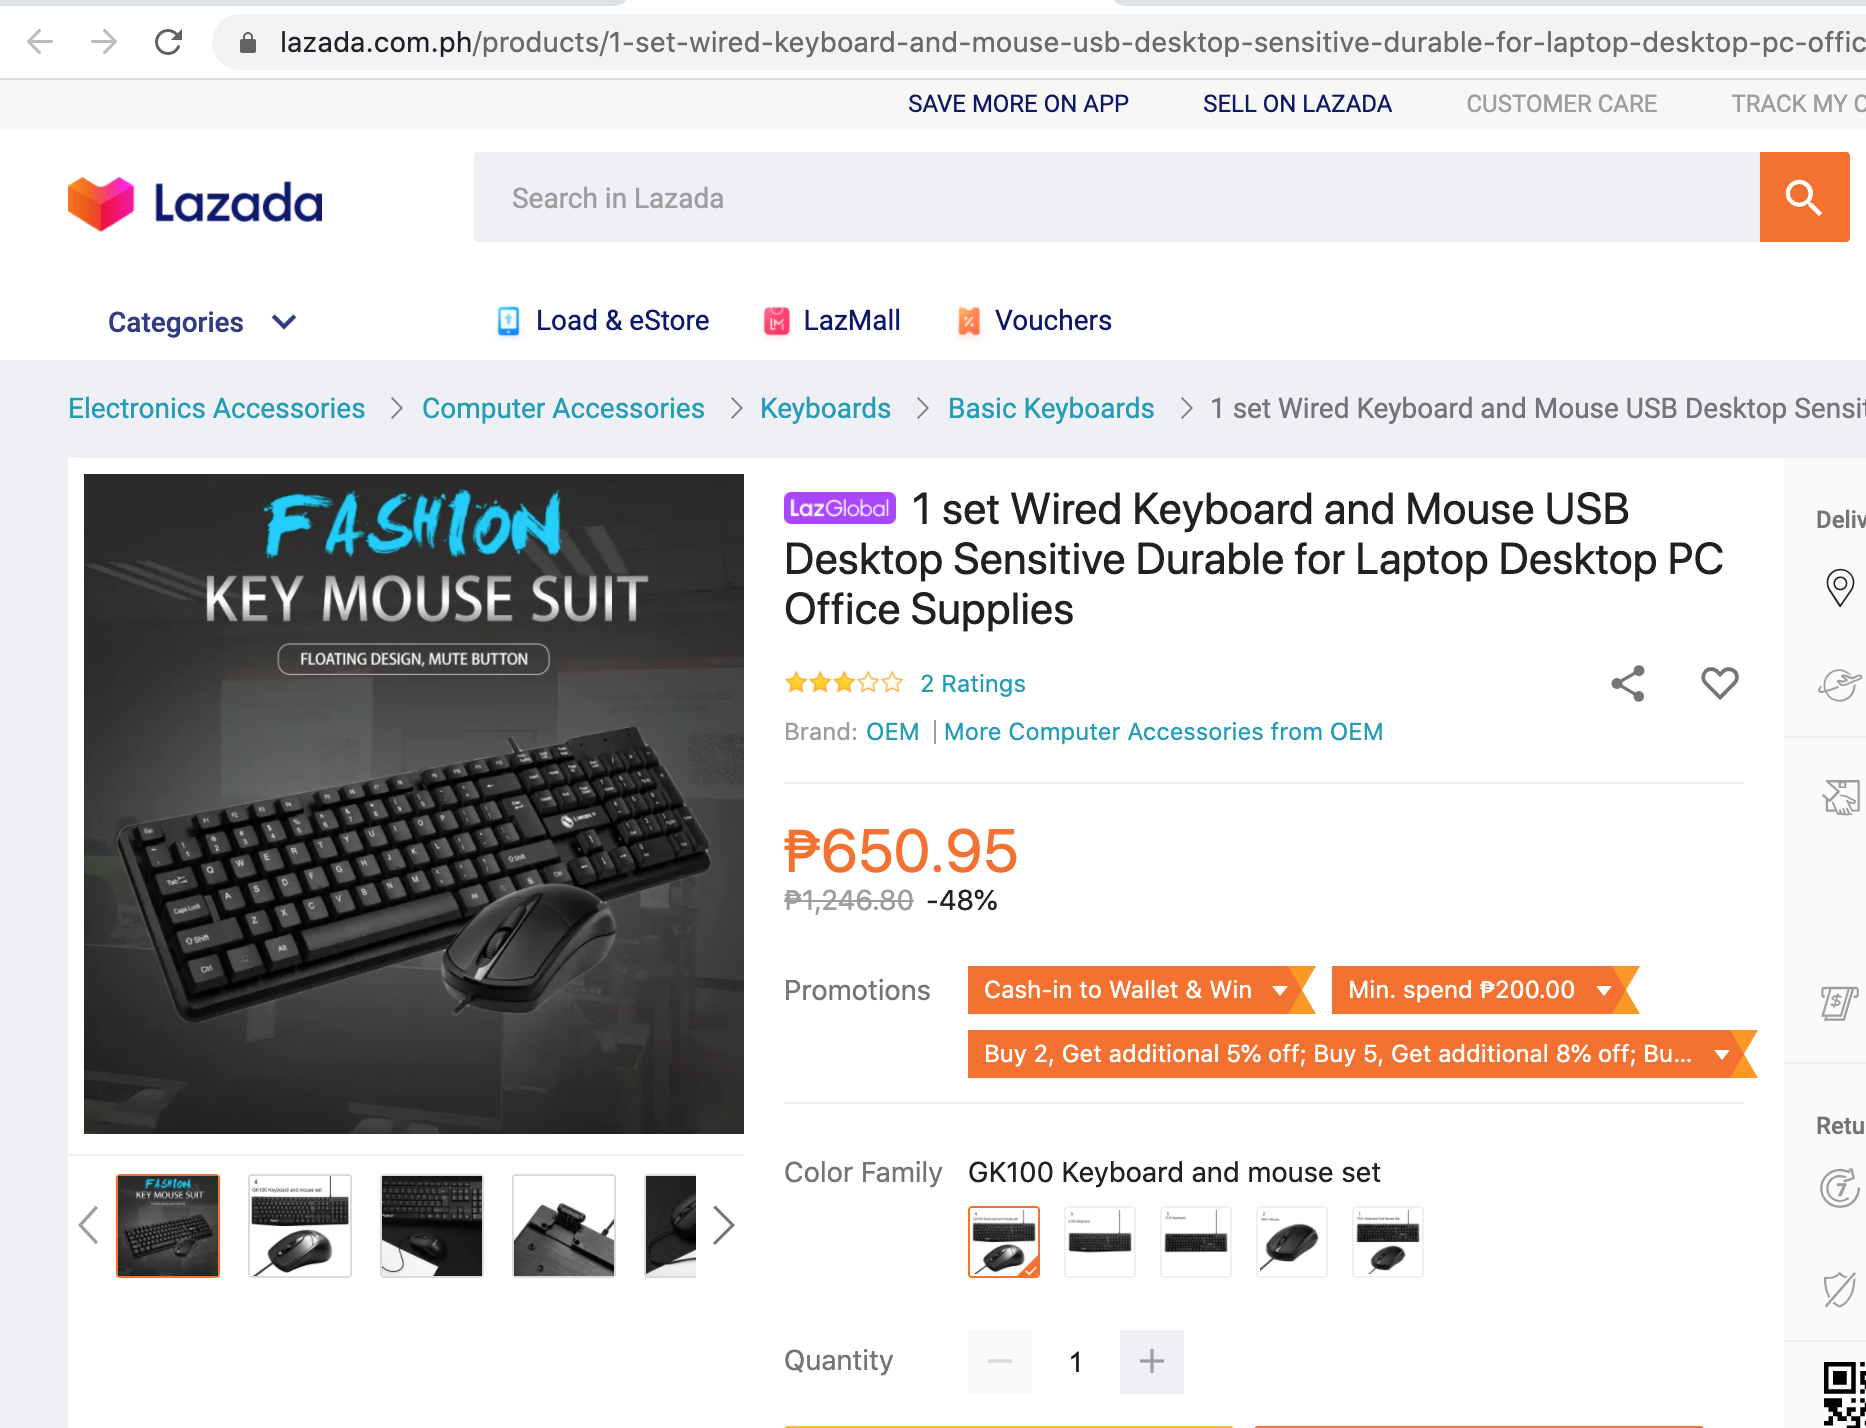Click the delivery location pin icon

click(x=1840, y=588)
